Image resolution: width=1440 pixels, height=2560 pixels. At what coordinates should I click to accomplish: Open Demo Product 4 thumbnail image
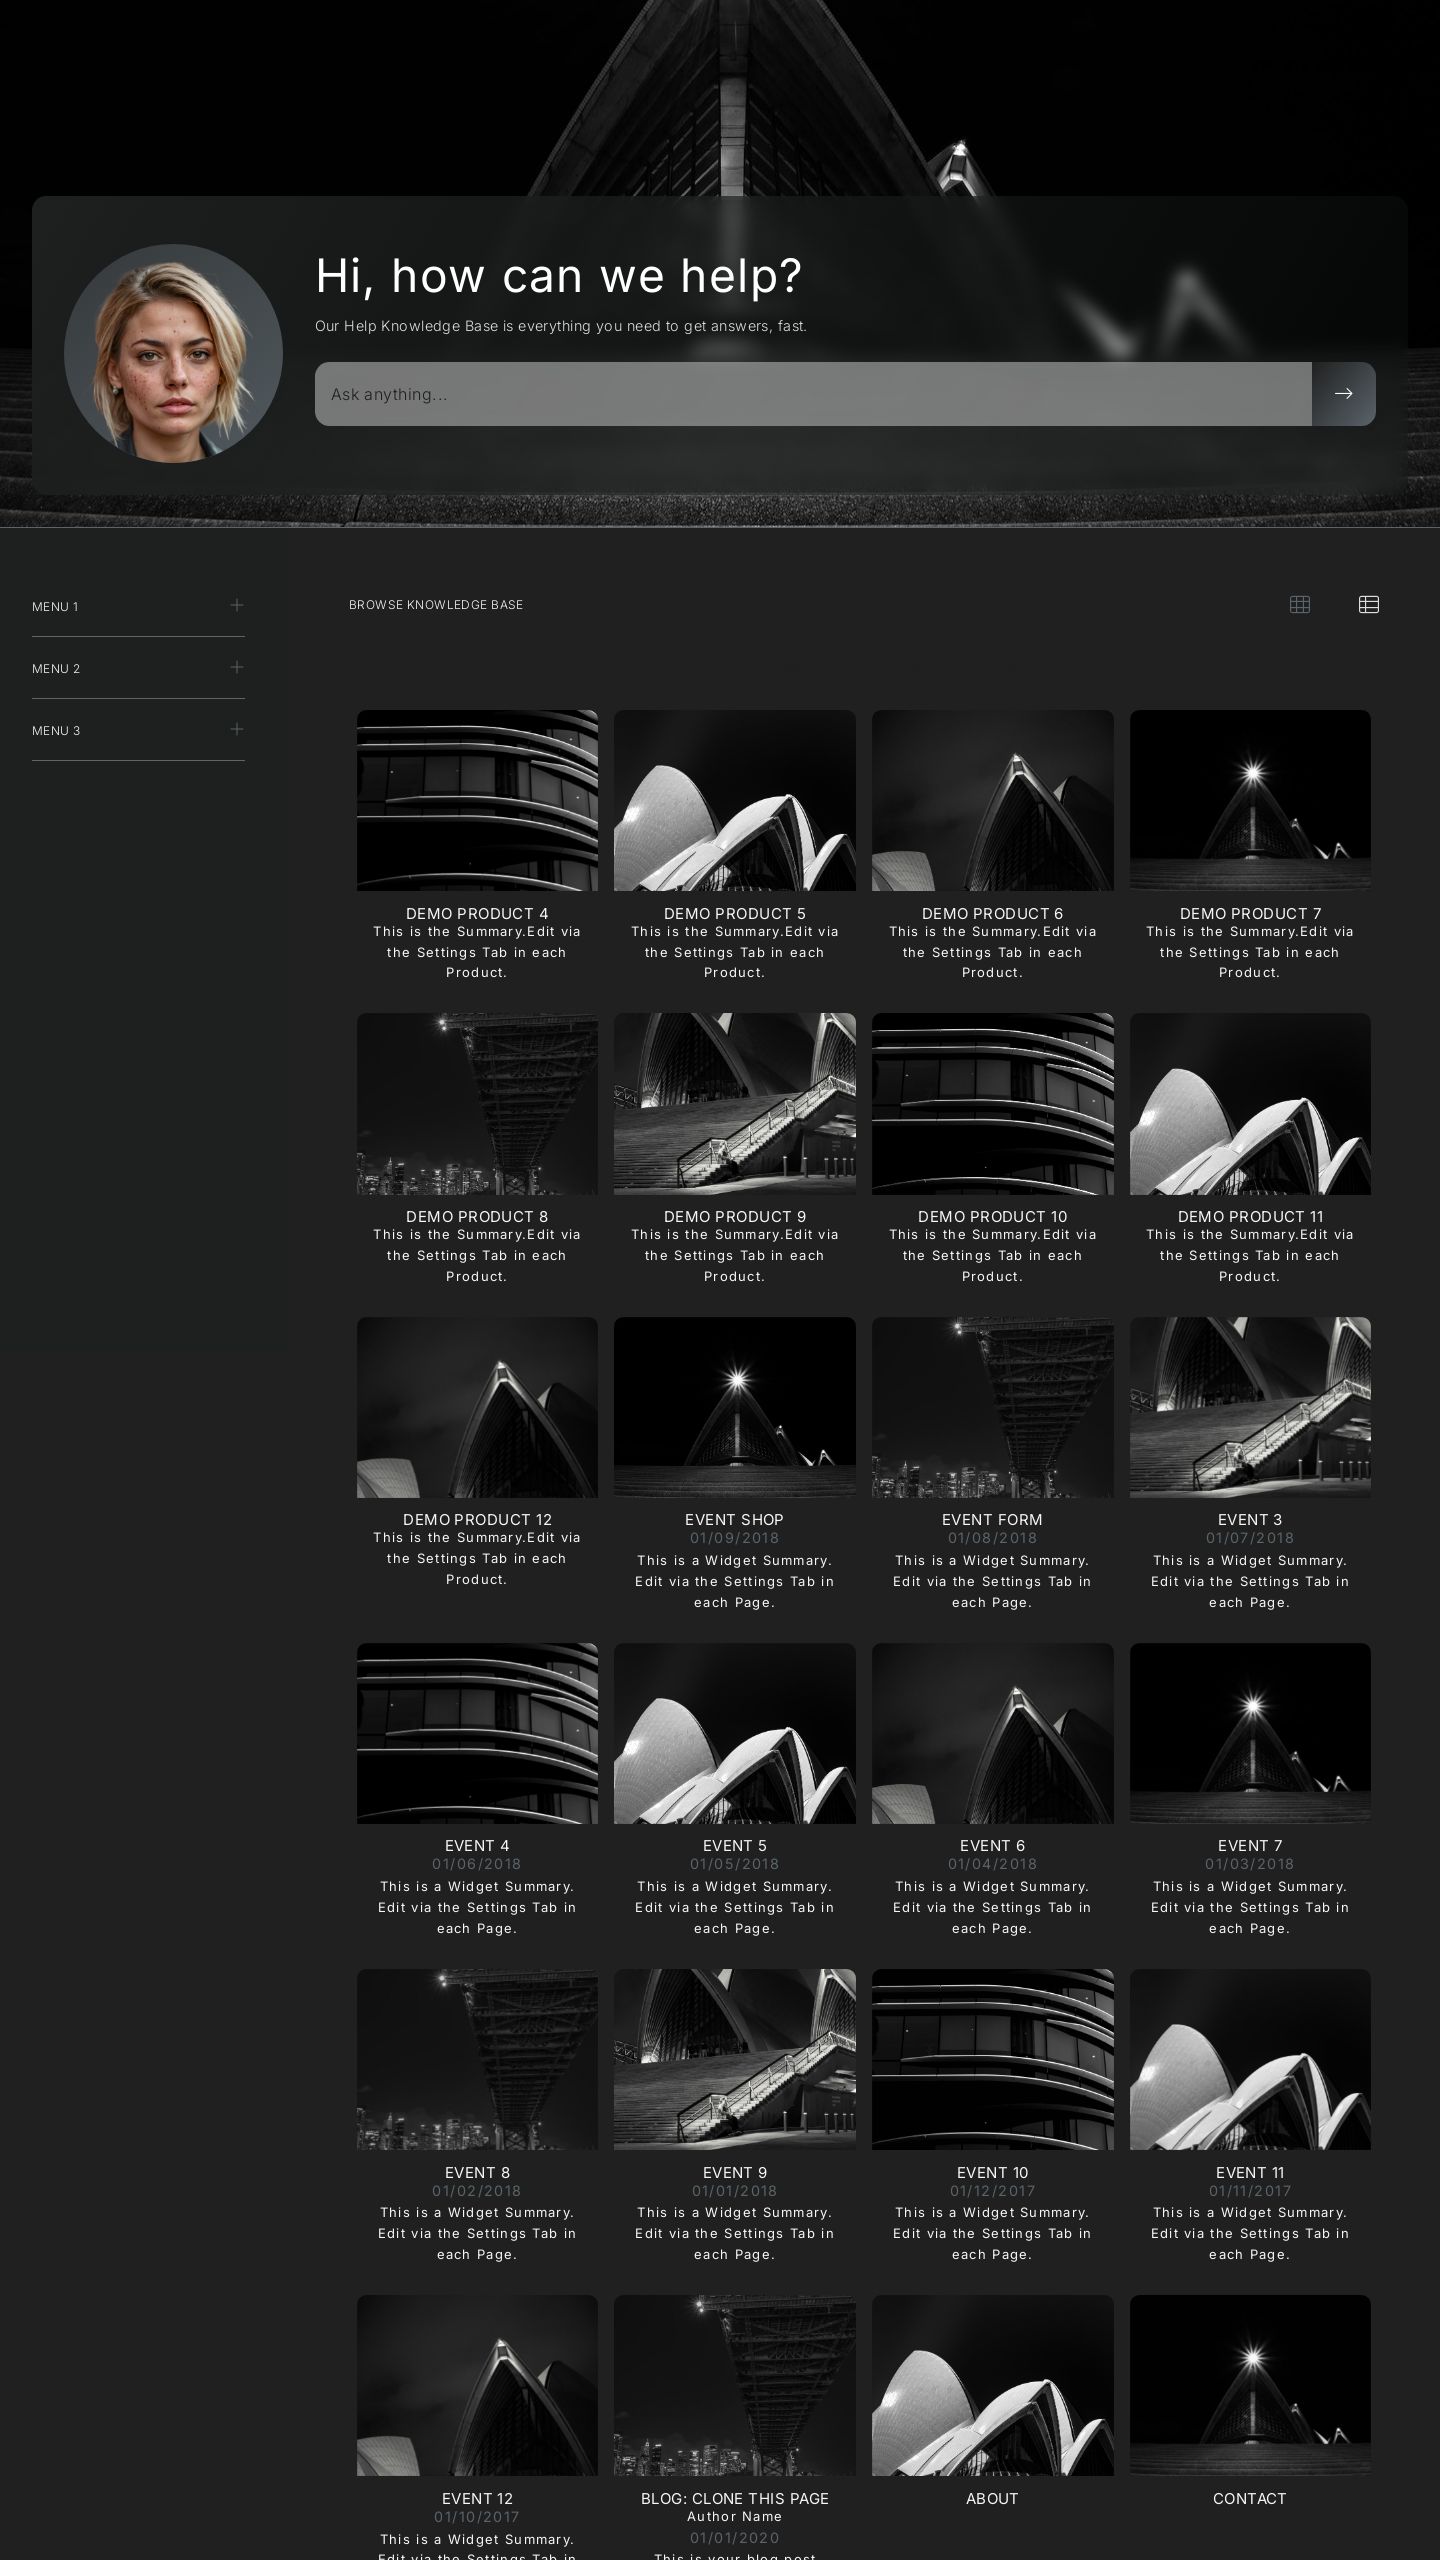[x=477, y=800]
